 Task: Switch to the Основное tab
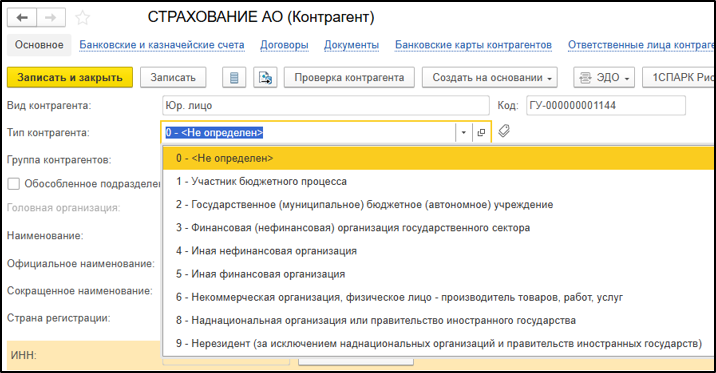[39, 45]
